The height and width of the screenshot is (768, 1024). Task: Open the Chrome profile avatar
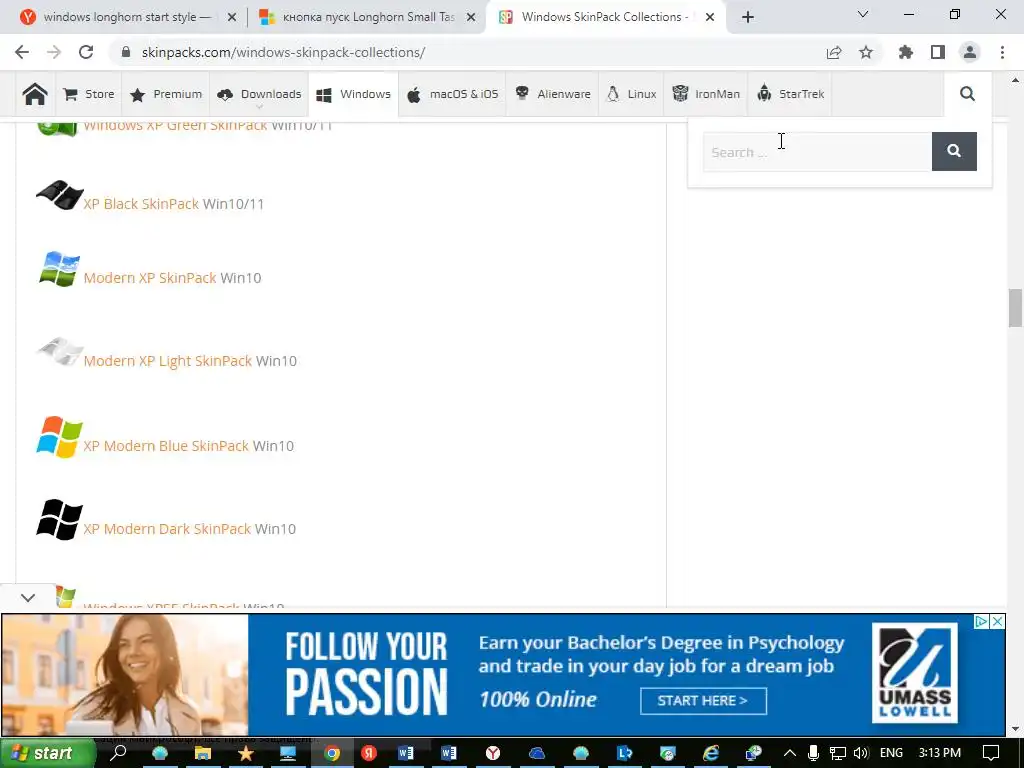pyautogui.click(x=970, y=52)
